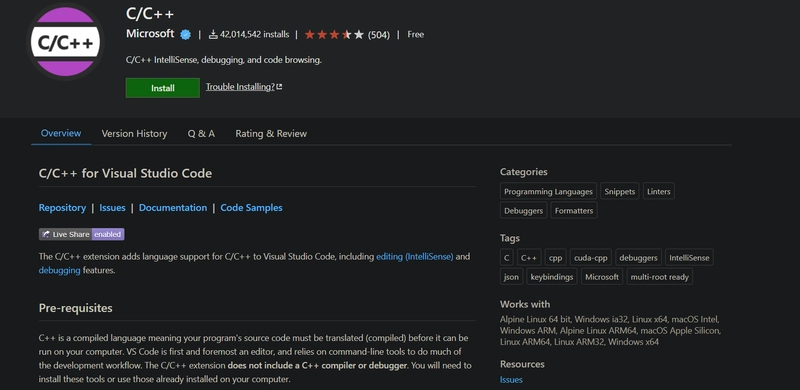
Task: Click the download installs icon
Action: [213, 35]
